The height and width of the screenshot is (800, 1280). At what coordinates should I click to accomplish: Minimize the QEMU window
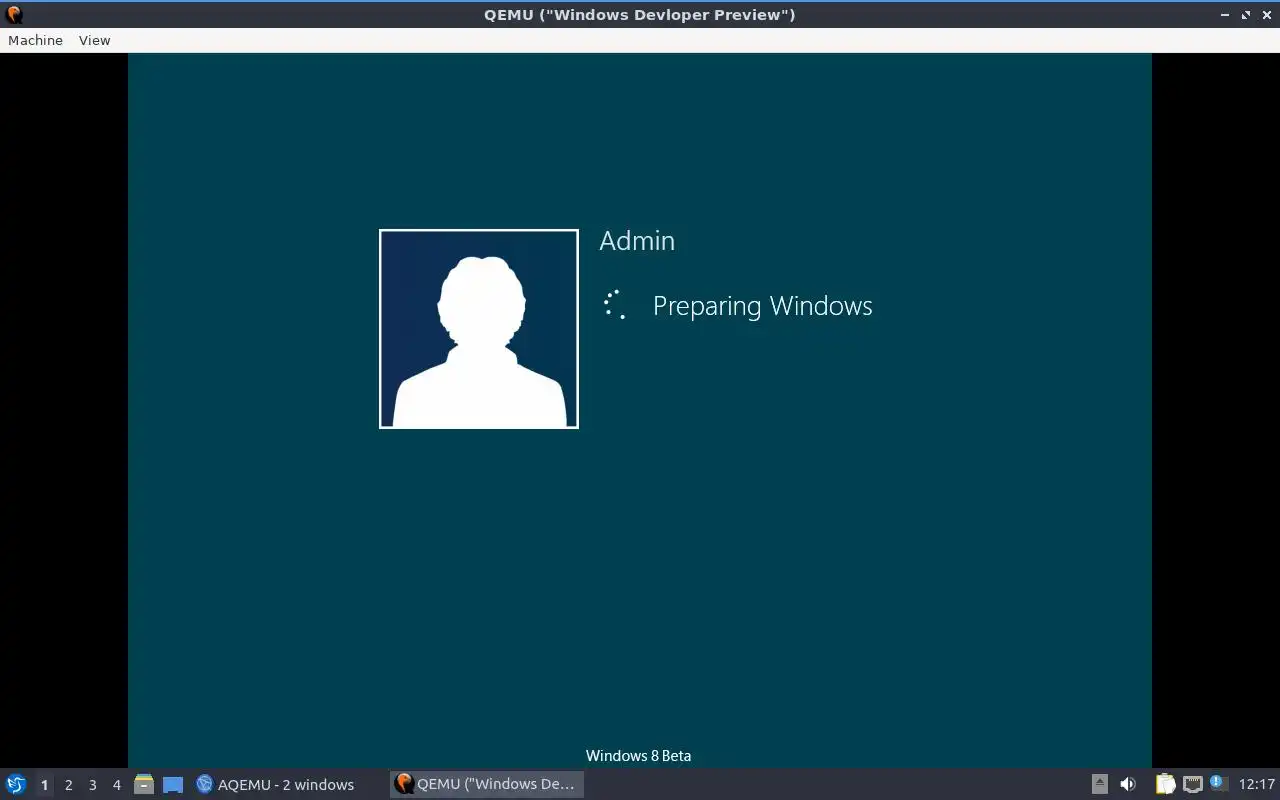click(x=1227, y=15)
